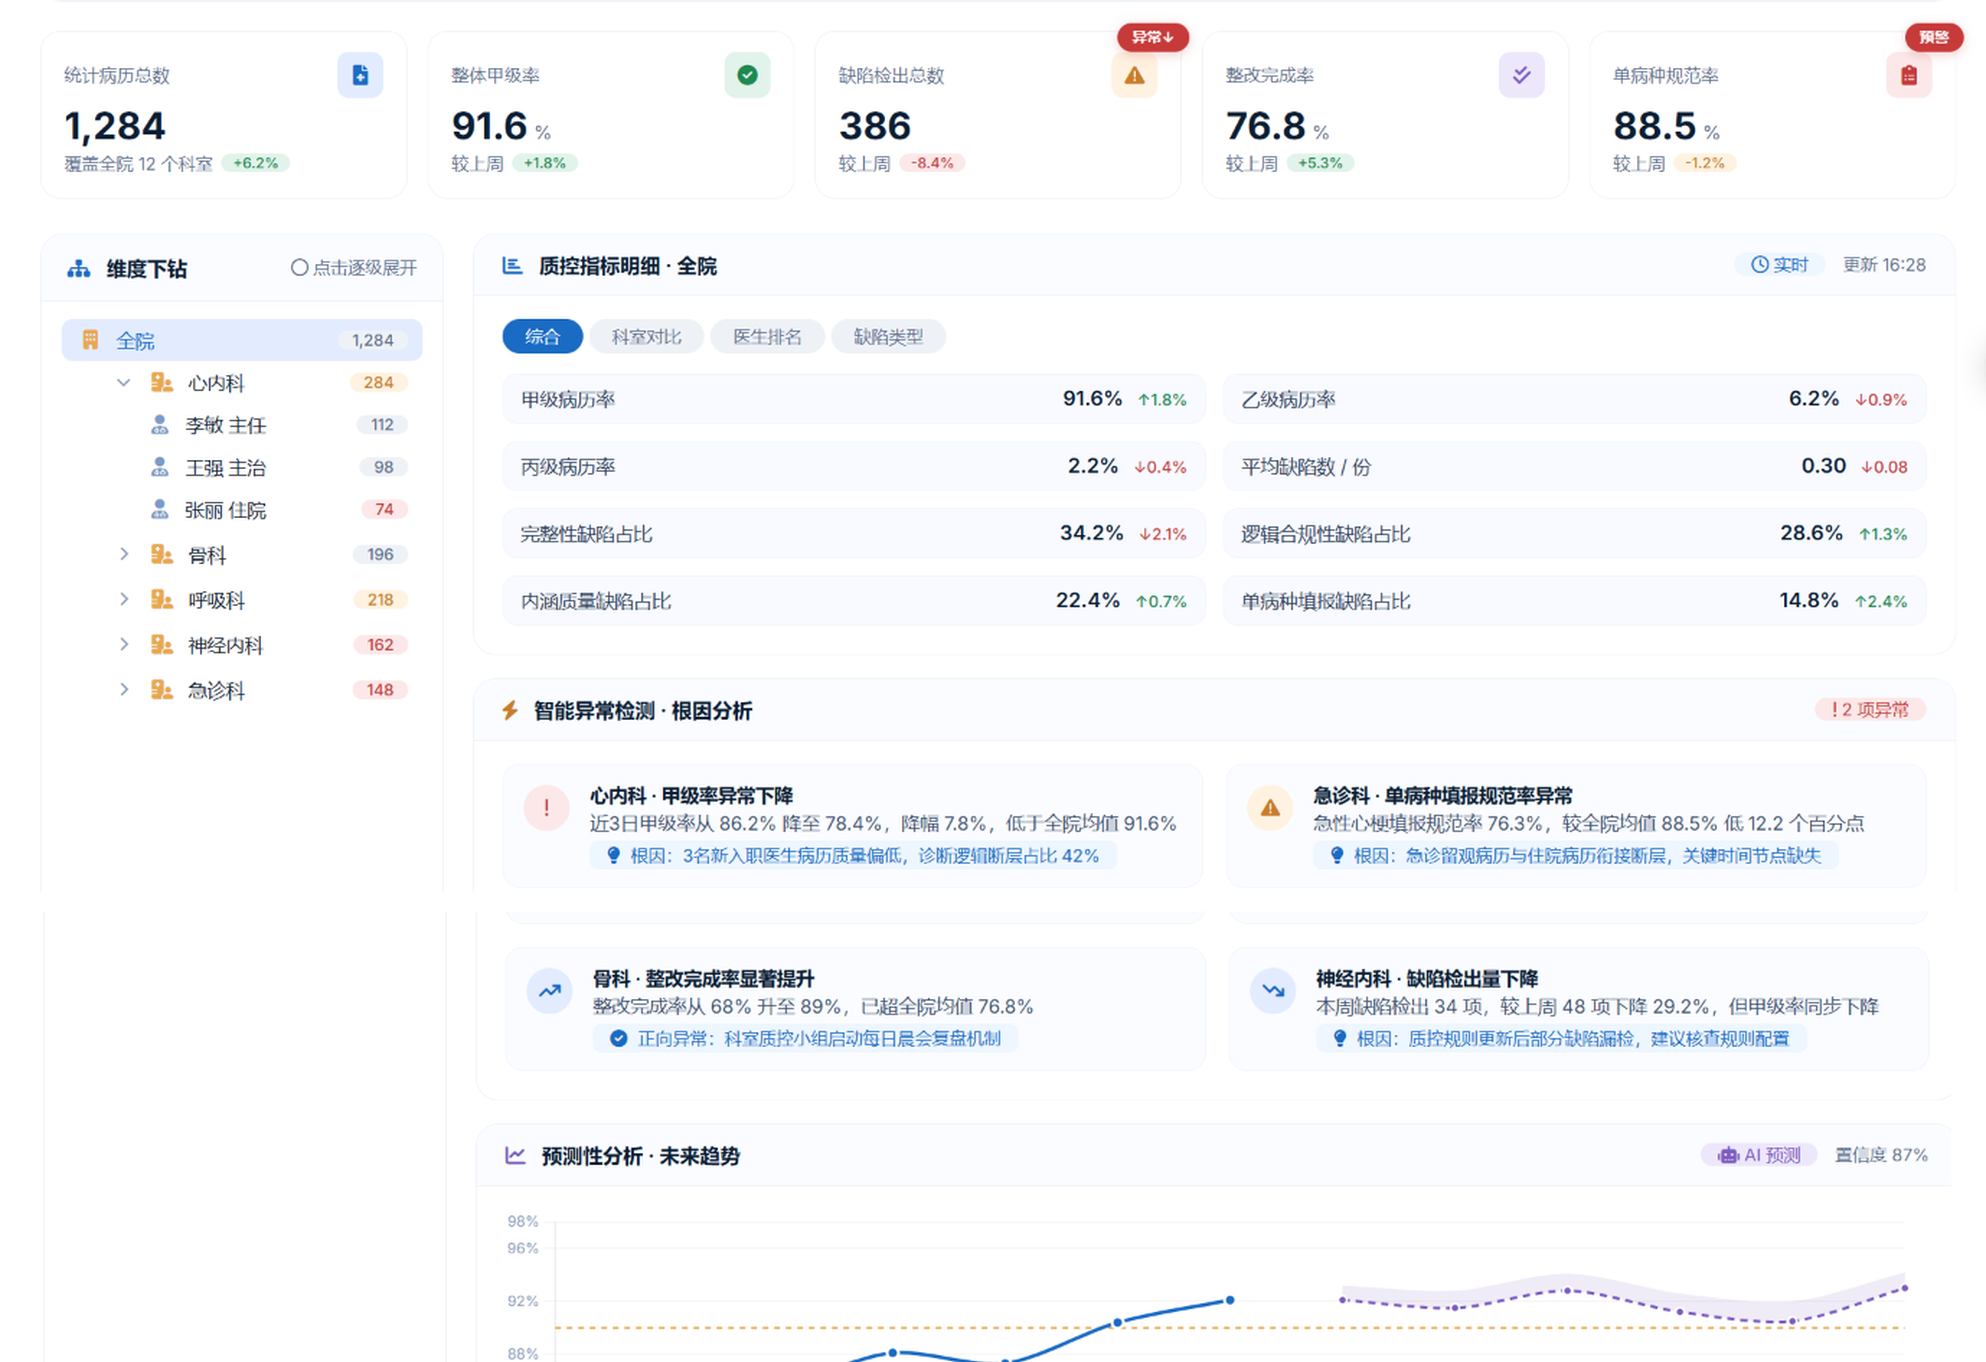This screenshot has width=1986, height=1362.
Task: Click the 点击逐级展开 hint
Action: (x=354, y=268)
